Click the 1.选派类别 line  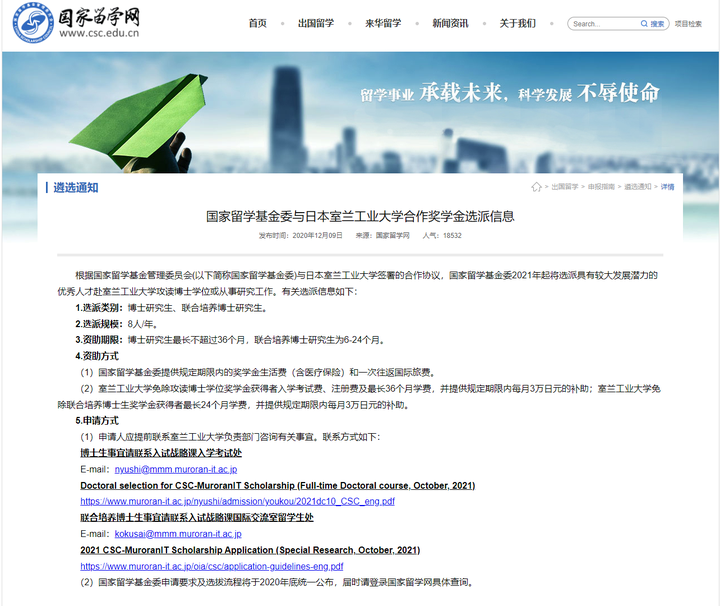(x=171, y=308)
